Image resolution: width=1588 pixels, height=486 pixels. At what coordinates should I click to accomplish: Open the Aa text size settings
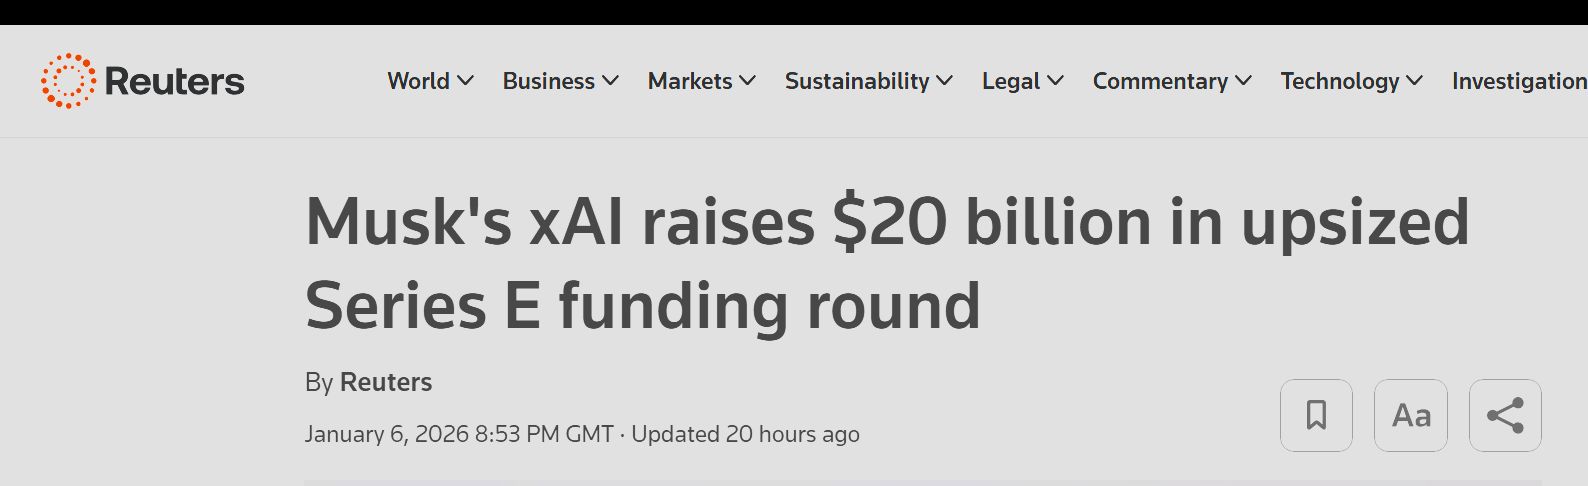[1410, 415]
